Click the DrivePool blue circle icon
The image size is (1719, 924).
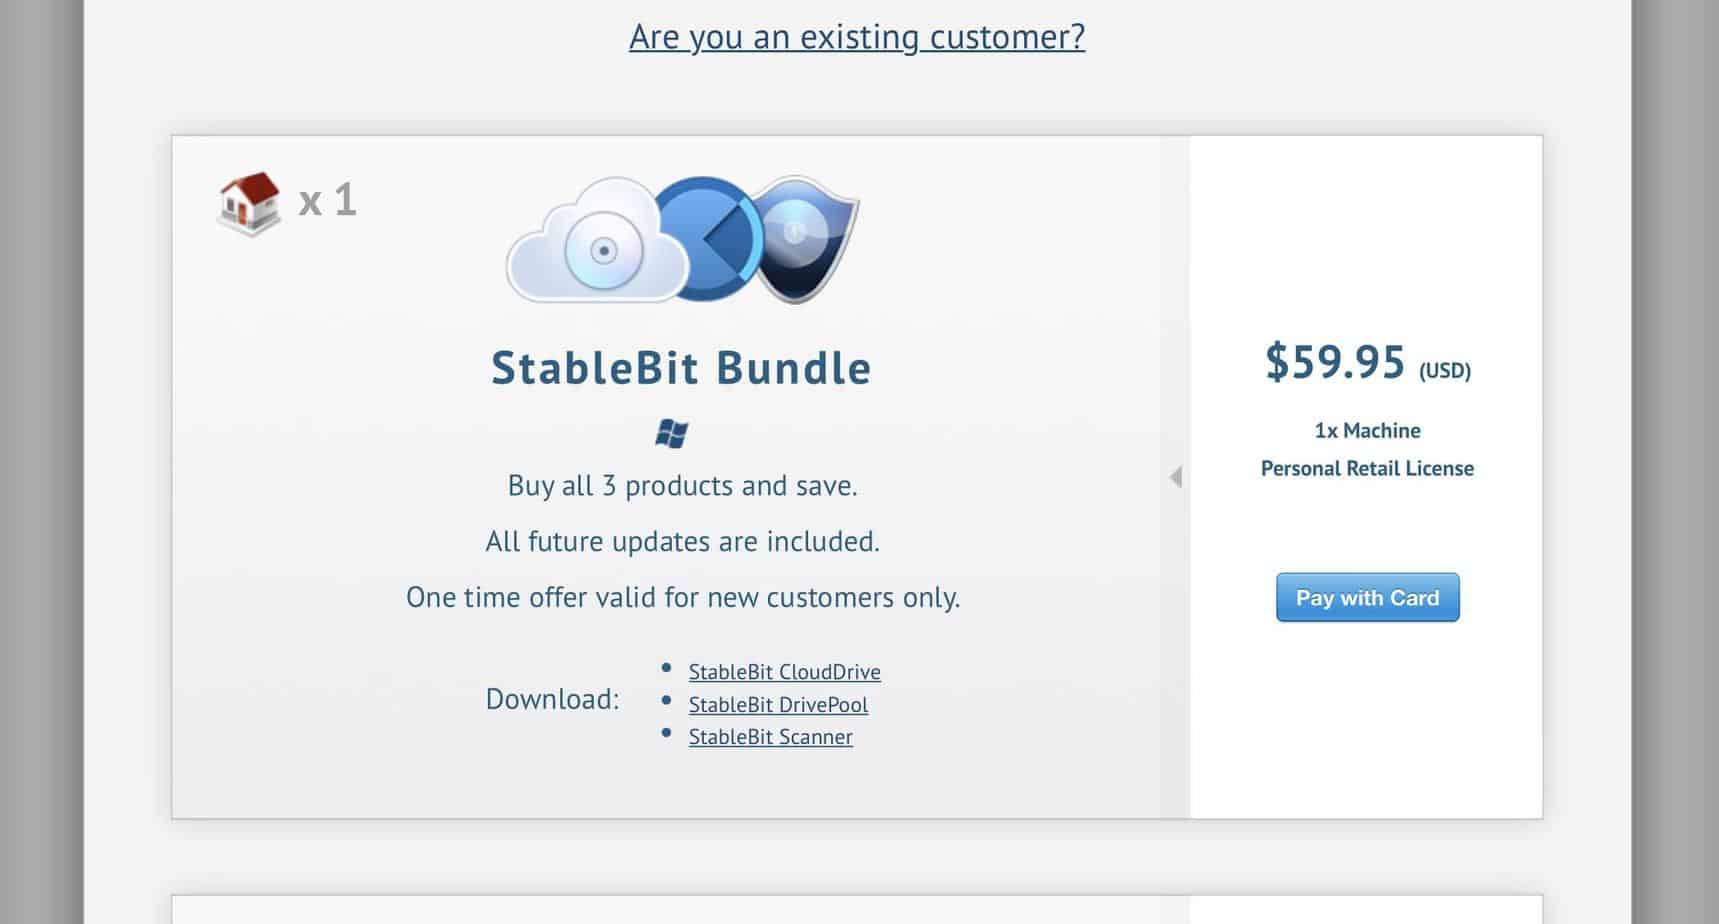click(705, 238)
